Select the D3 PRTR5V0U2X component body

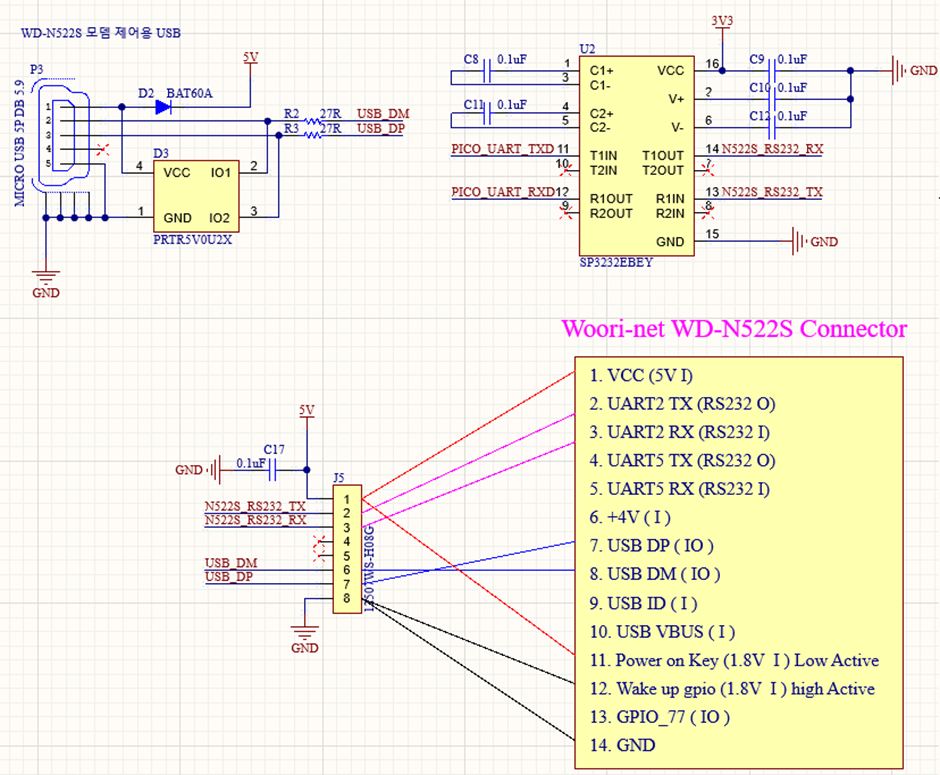pos(196,196)
